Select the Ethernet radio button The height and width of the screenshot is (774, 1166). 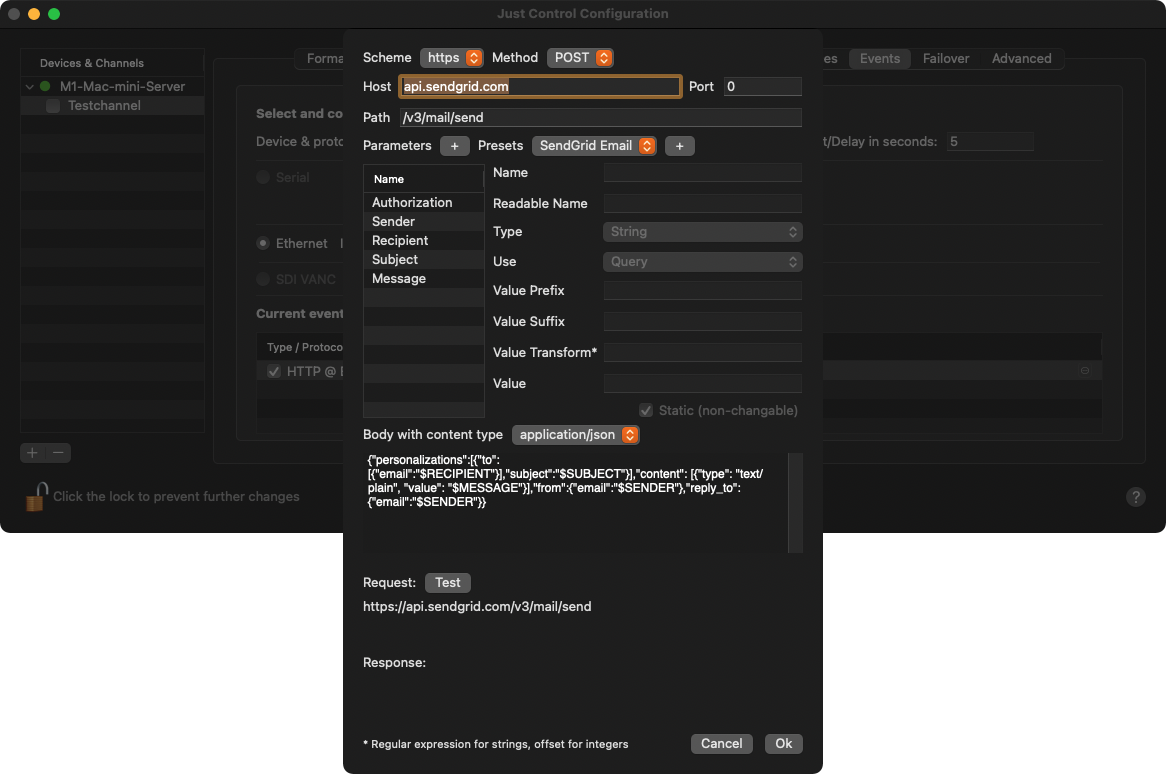pyautogui.click(x=262, y=243)
